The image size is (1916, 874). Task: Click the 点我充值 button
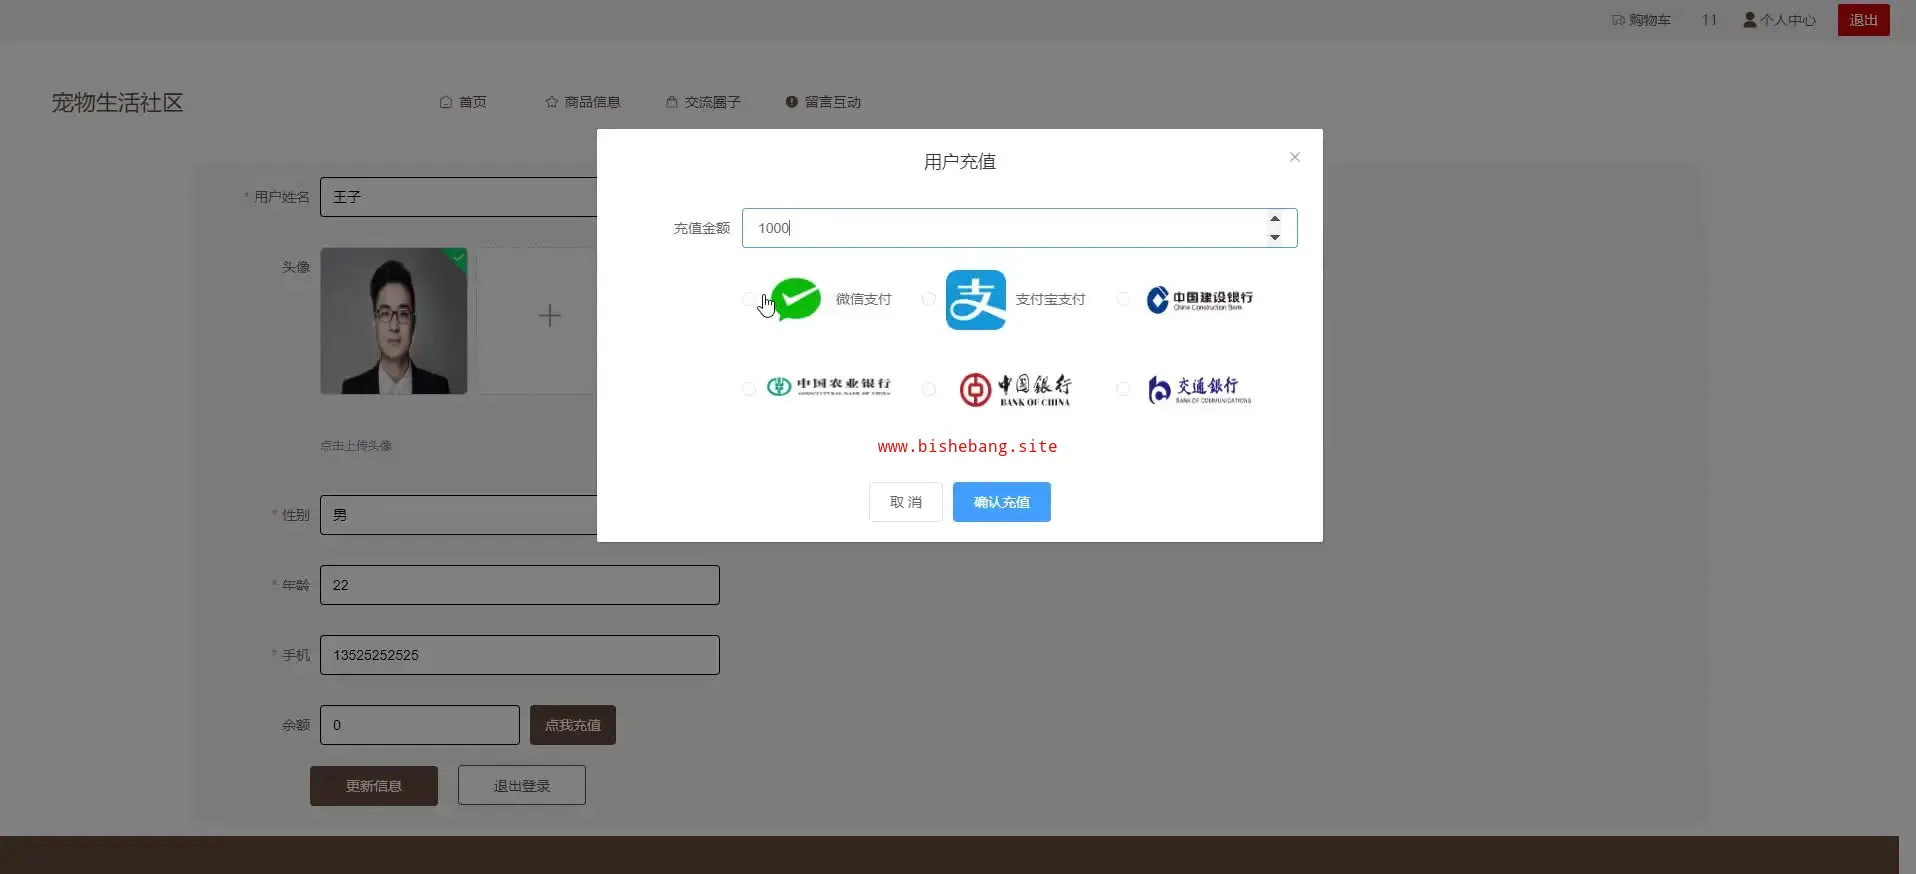573,725
